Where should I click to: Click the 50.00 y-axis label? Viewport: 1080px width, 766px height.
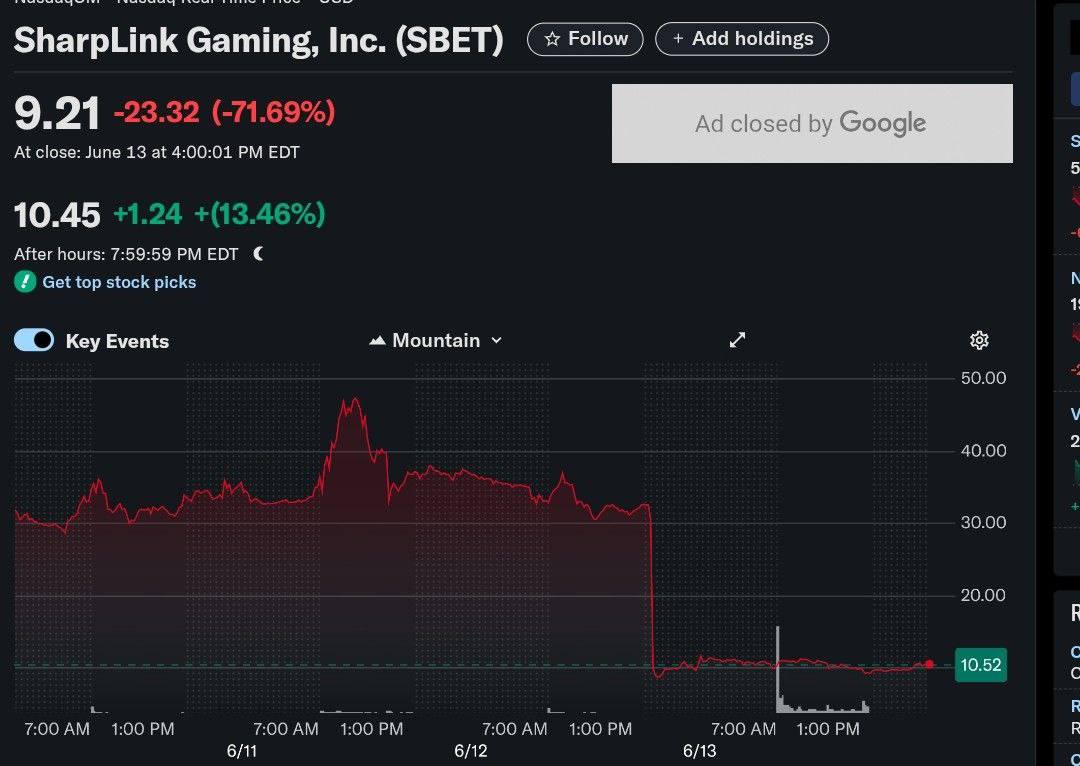click(x=983, y=378)
